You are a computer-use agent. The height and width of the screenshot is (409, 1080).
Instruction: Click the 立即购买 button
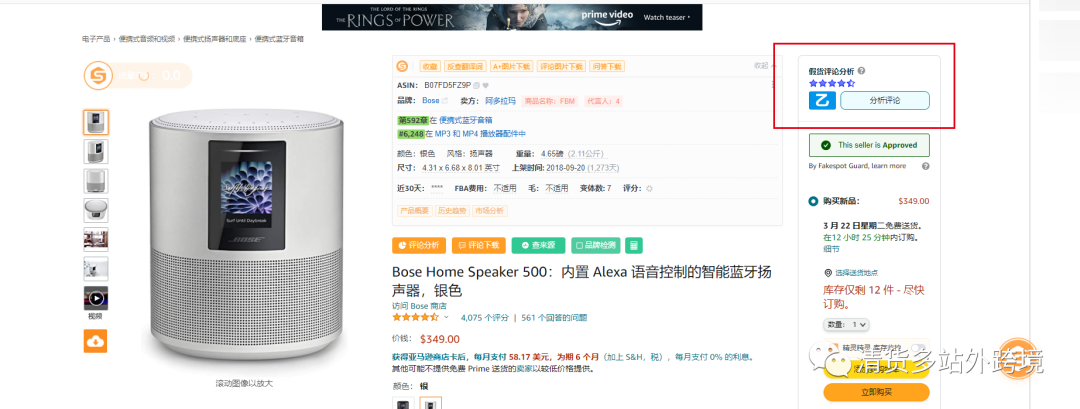click(876, 392)
